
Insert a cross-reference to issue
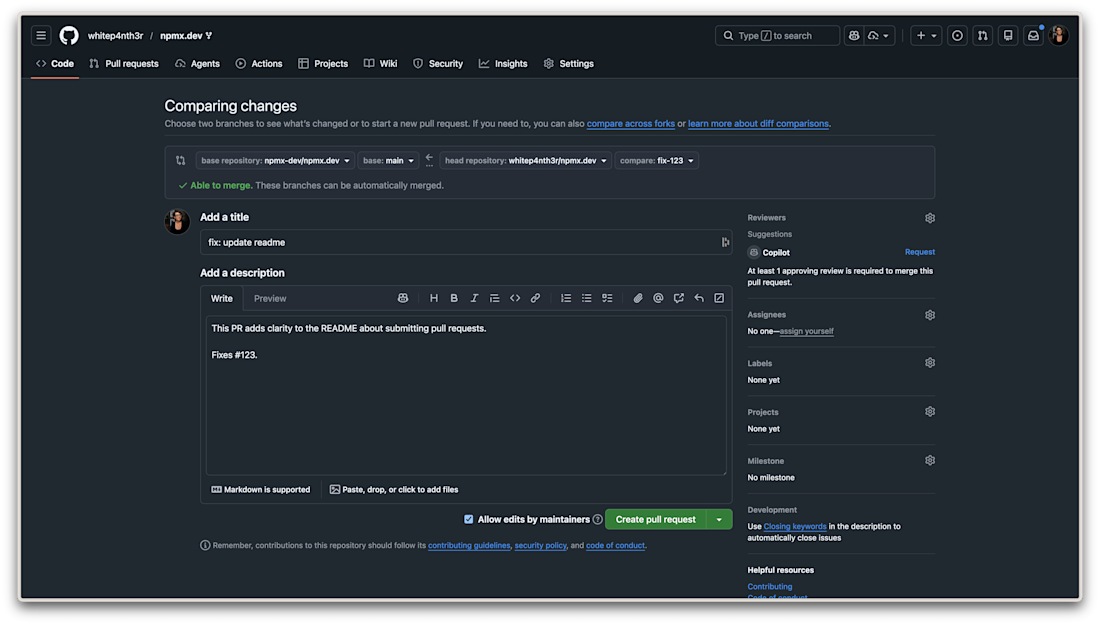point(678,298)
